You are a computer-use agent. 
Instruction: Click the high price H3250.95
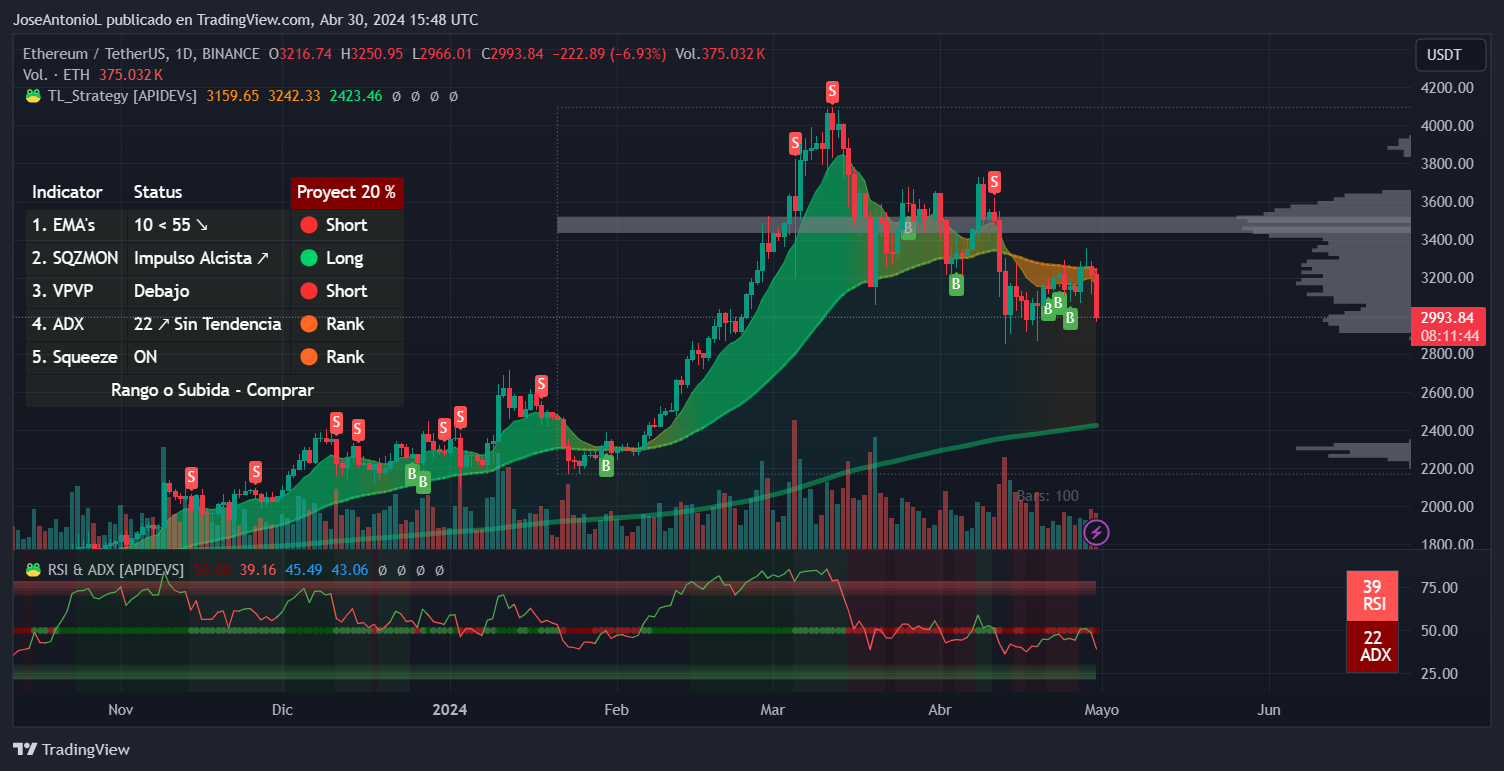point(372,54)
